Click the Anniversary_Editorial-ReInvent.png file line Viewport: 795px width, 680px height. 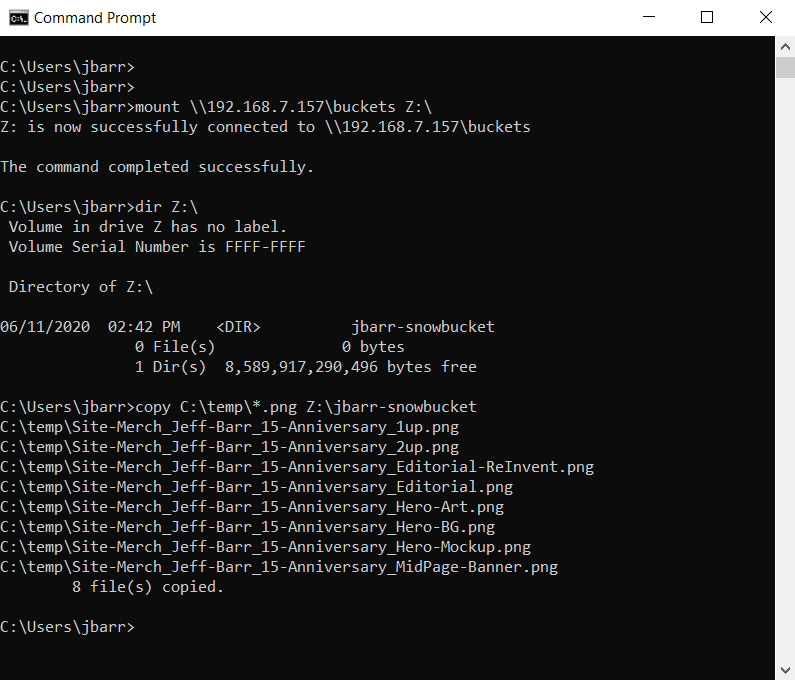[297, 467]
